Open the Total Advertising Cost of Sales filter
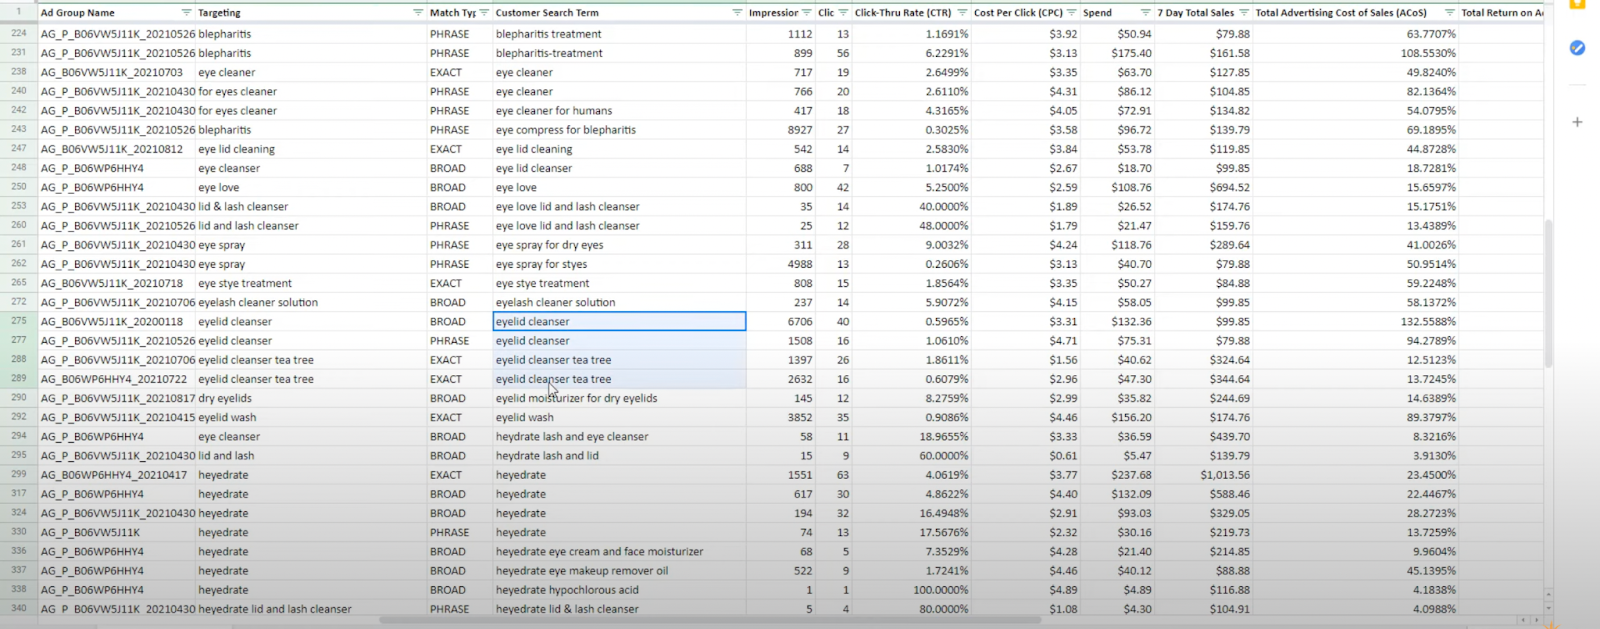Screen dimensions: 1600x629 pyautogui.click(x=1449, y=13)
